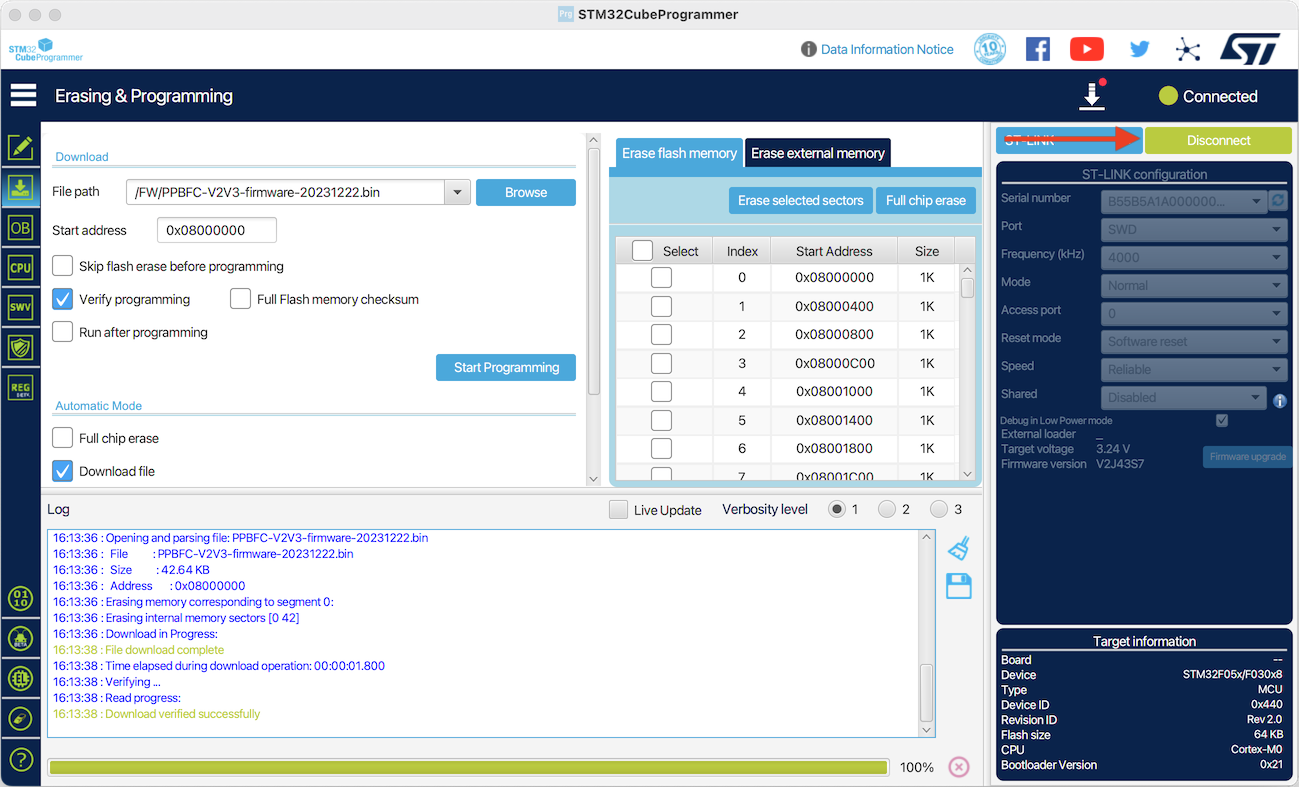Select sector index 0 checkbox

click(661, 278)
